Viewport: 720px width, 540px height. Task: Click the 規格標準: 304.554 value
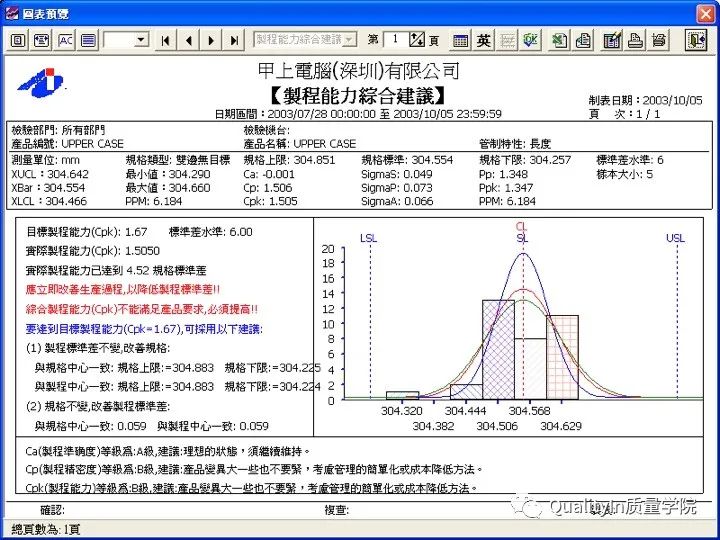407,160
